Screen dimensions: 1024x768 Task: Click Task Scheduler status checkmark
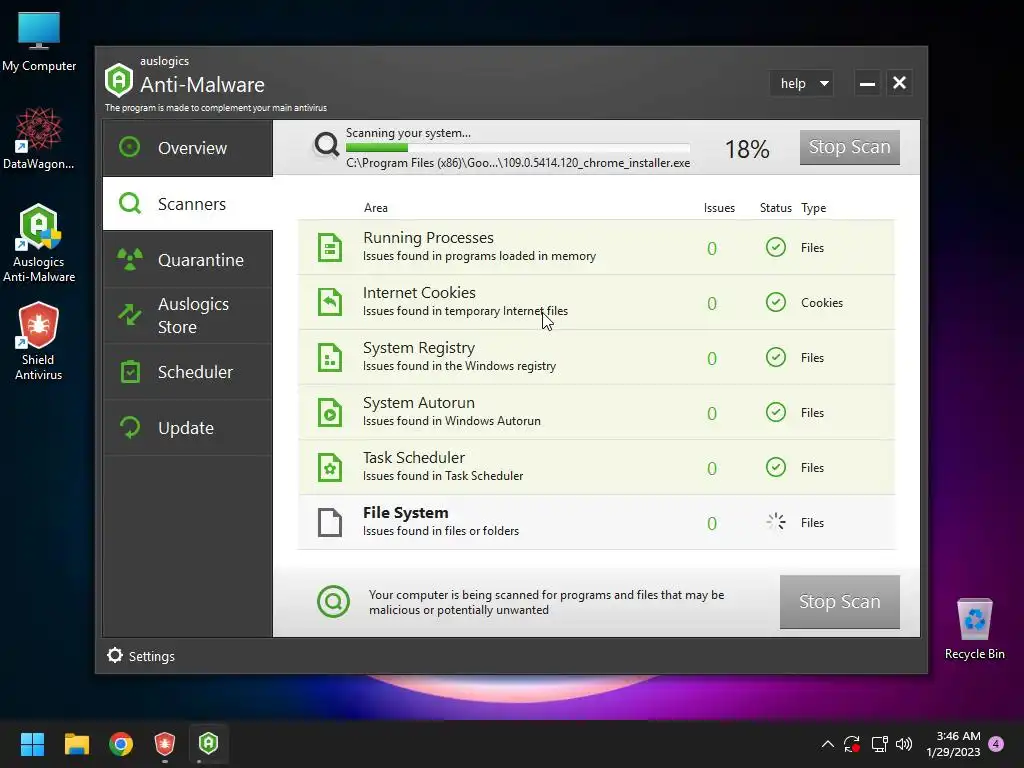(776, 466)
